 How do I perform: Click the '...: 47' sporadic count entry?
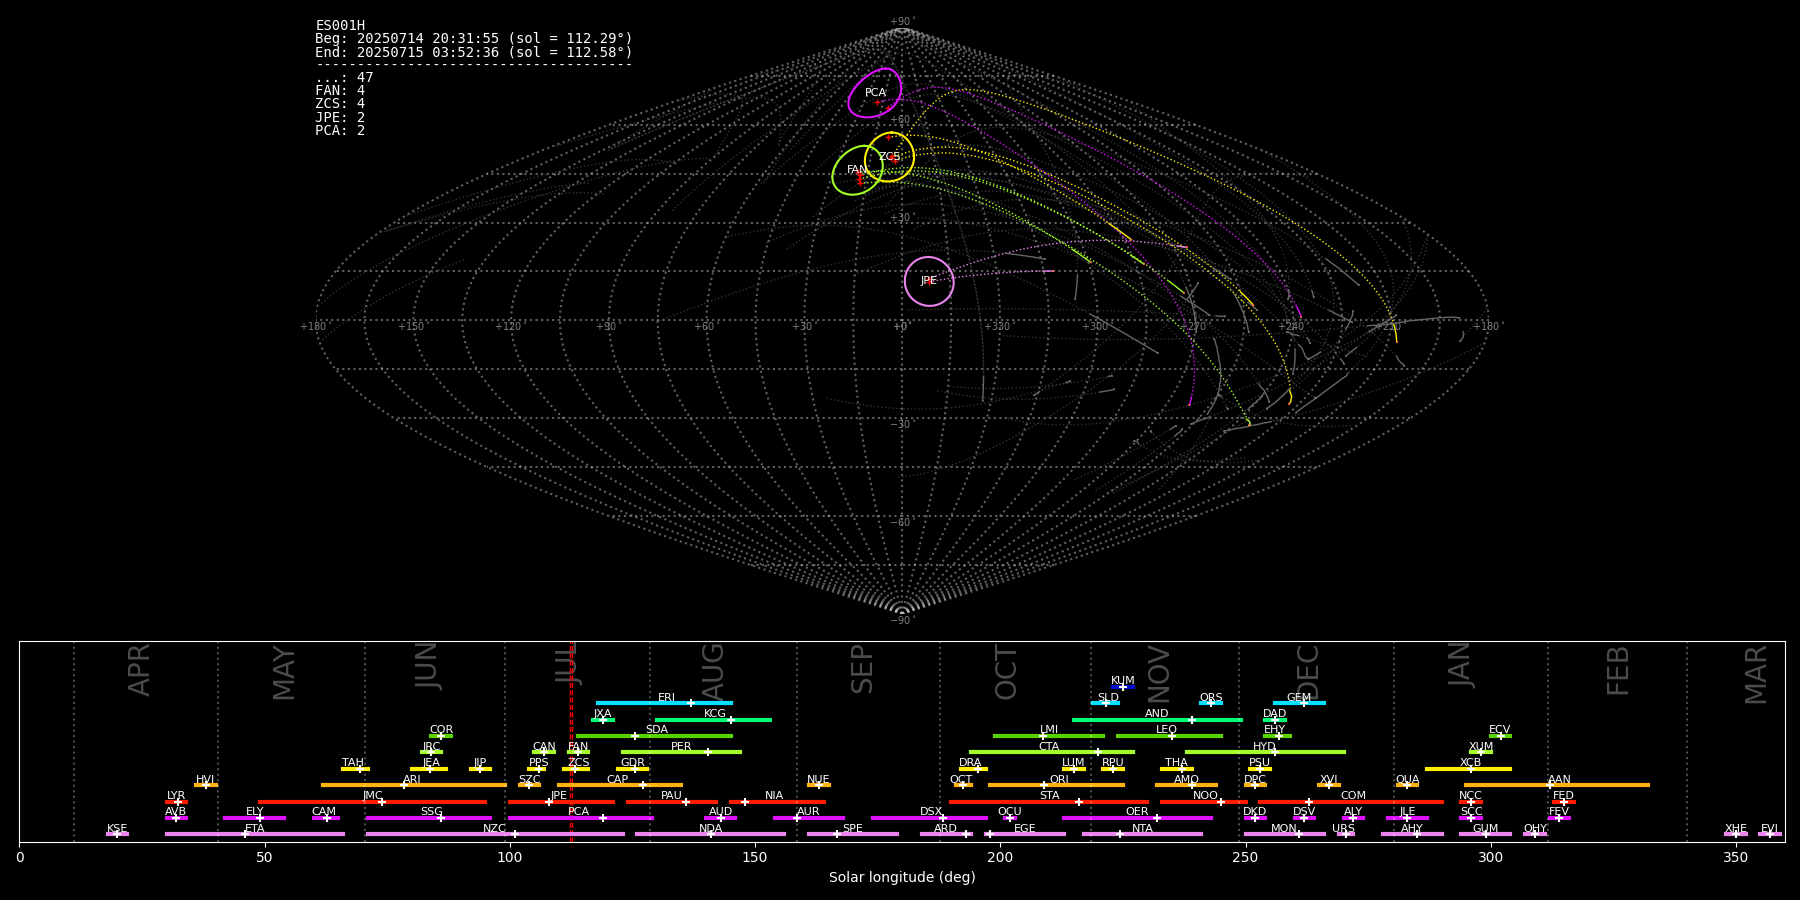(x=344, y=78)
